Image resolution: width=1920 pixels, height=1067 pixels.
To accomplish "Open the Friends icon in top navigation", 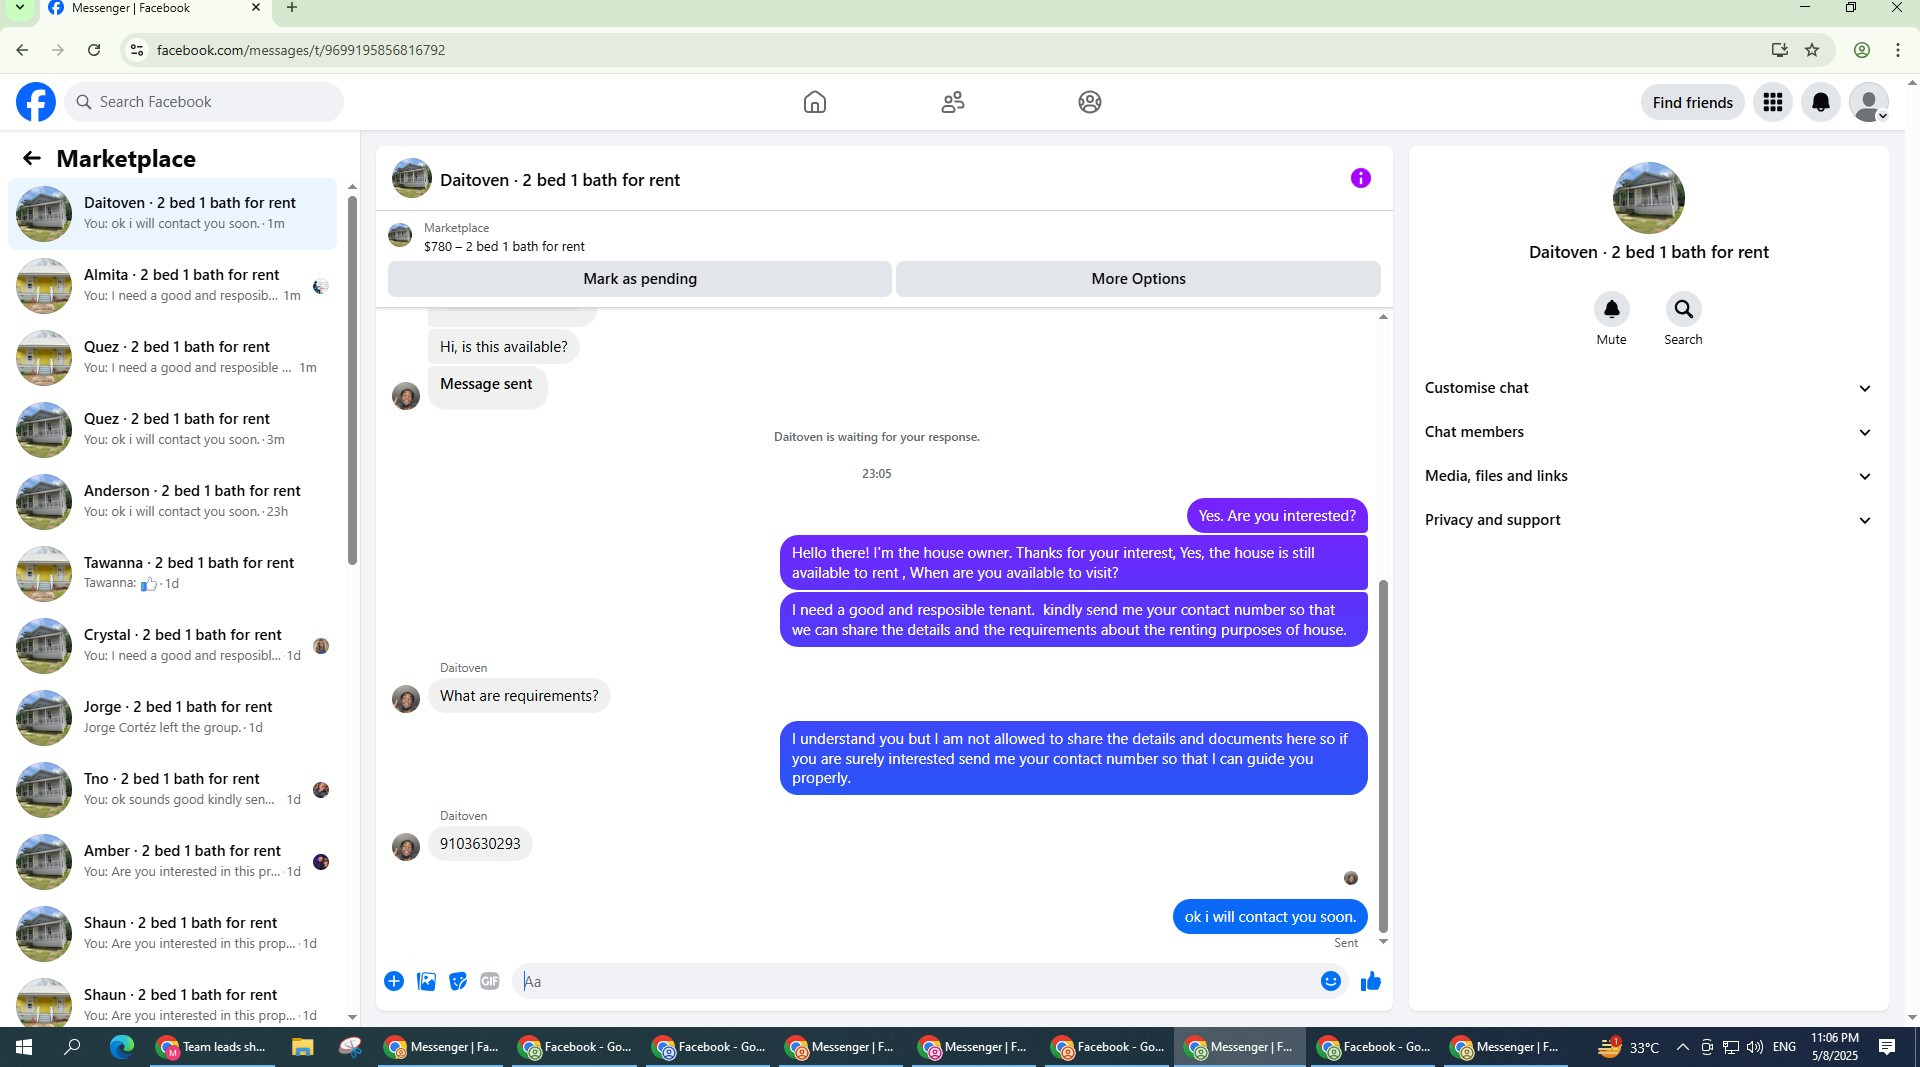I will tap(953, 102).
